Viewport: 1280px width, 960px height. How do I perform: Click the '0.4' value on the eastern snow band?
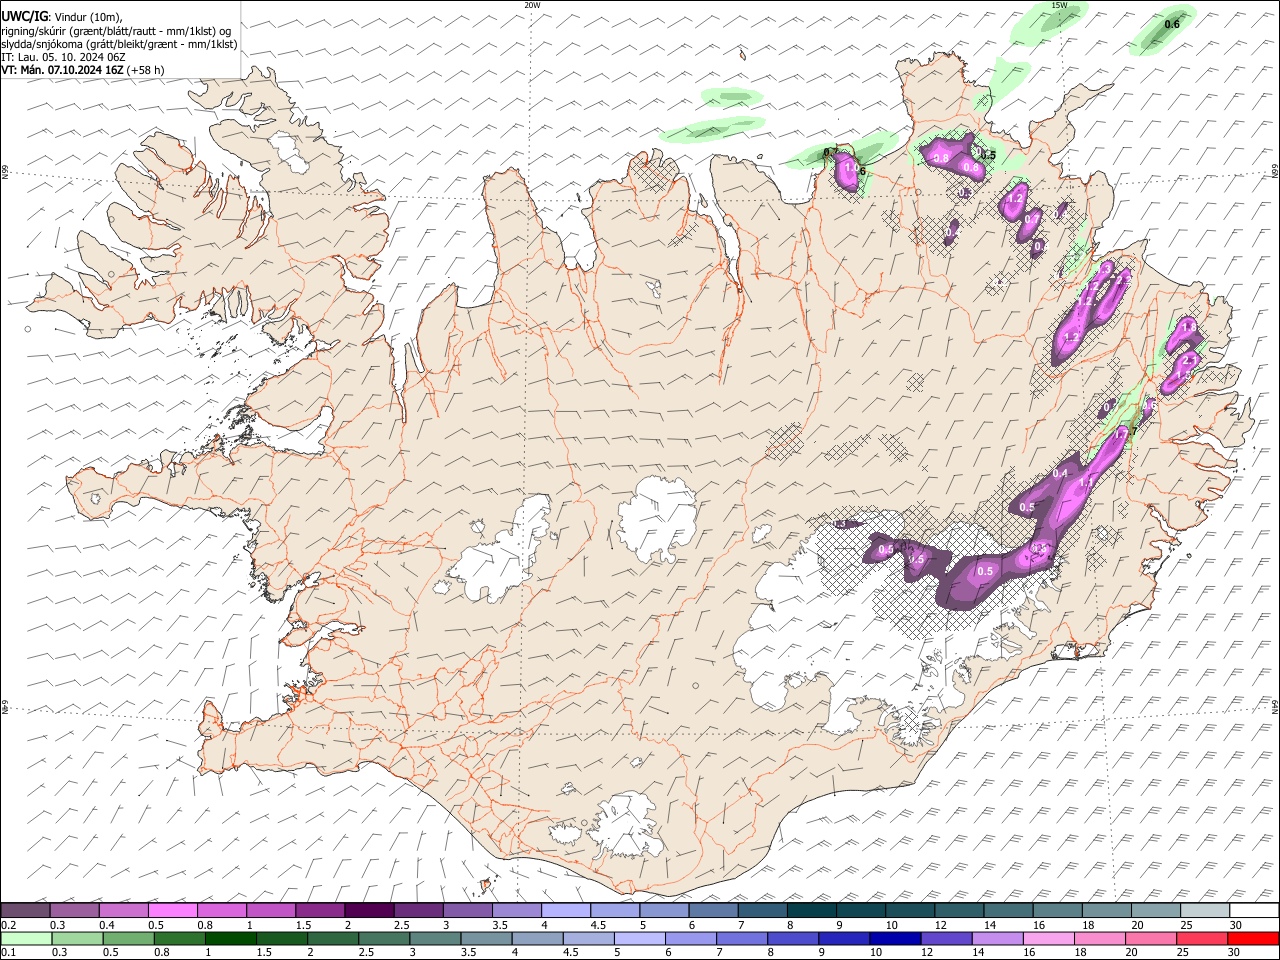coord(1061,473)
